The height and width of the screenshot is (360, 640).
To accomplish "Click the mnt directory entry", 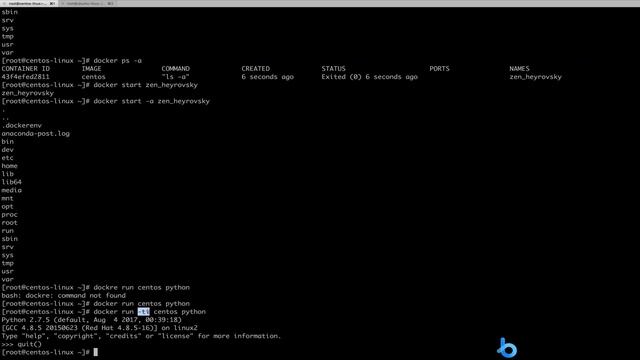I will (7, 198).
